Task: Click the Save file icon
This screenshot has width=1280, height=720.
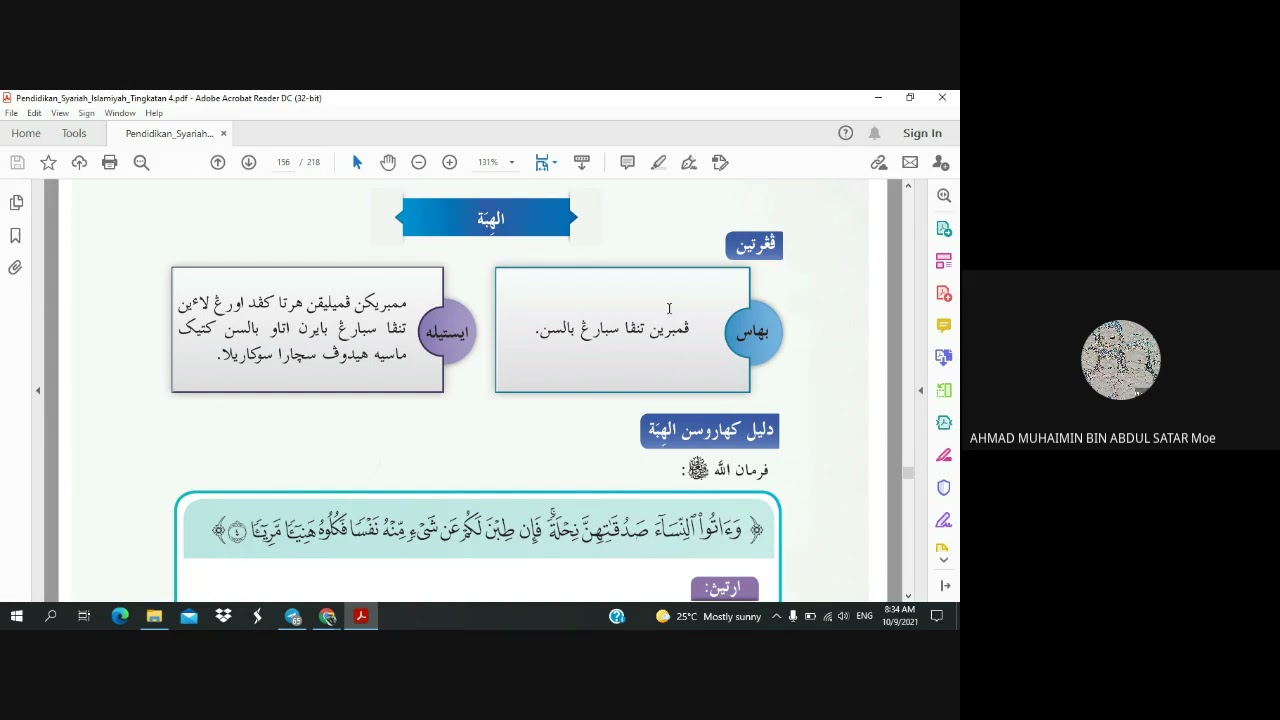Action: (x=17, y=162)
